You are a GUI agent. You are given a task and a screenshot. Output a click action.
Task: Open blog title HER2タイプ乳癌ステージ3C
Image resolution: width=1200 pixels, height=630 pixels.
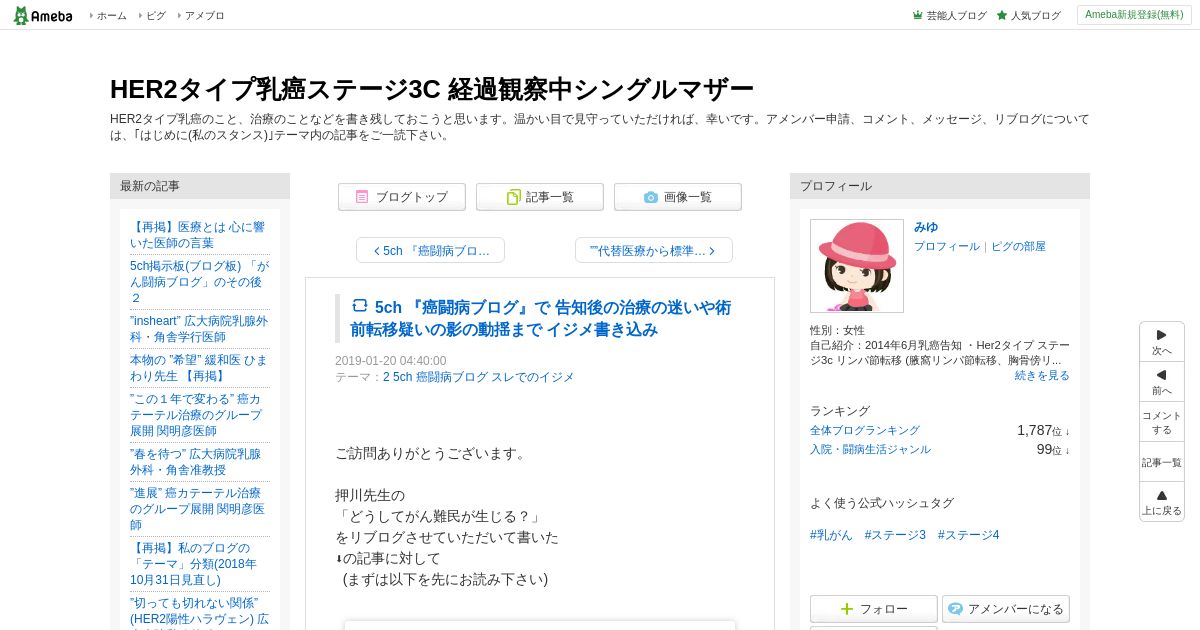tap(431, 89)
